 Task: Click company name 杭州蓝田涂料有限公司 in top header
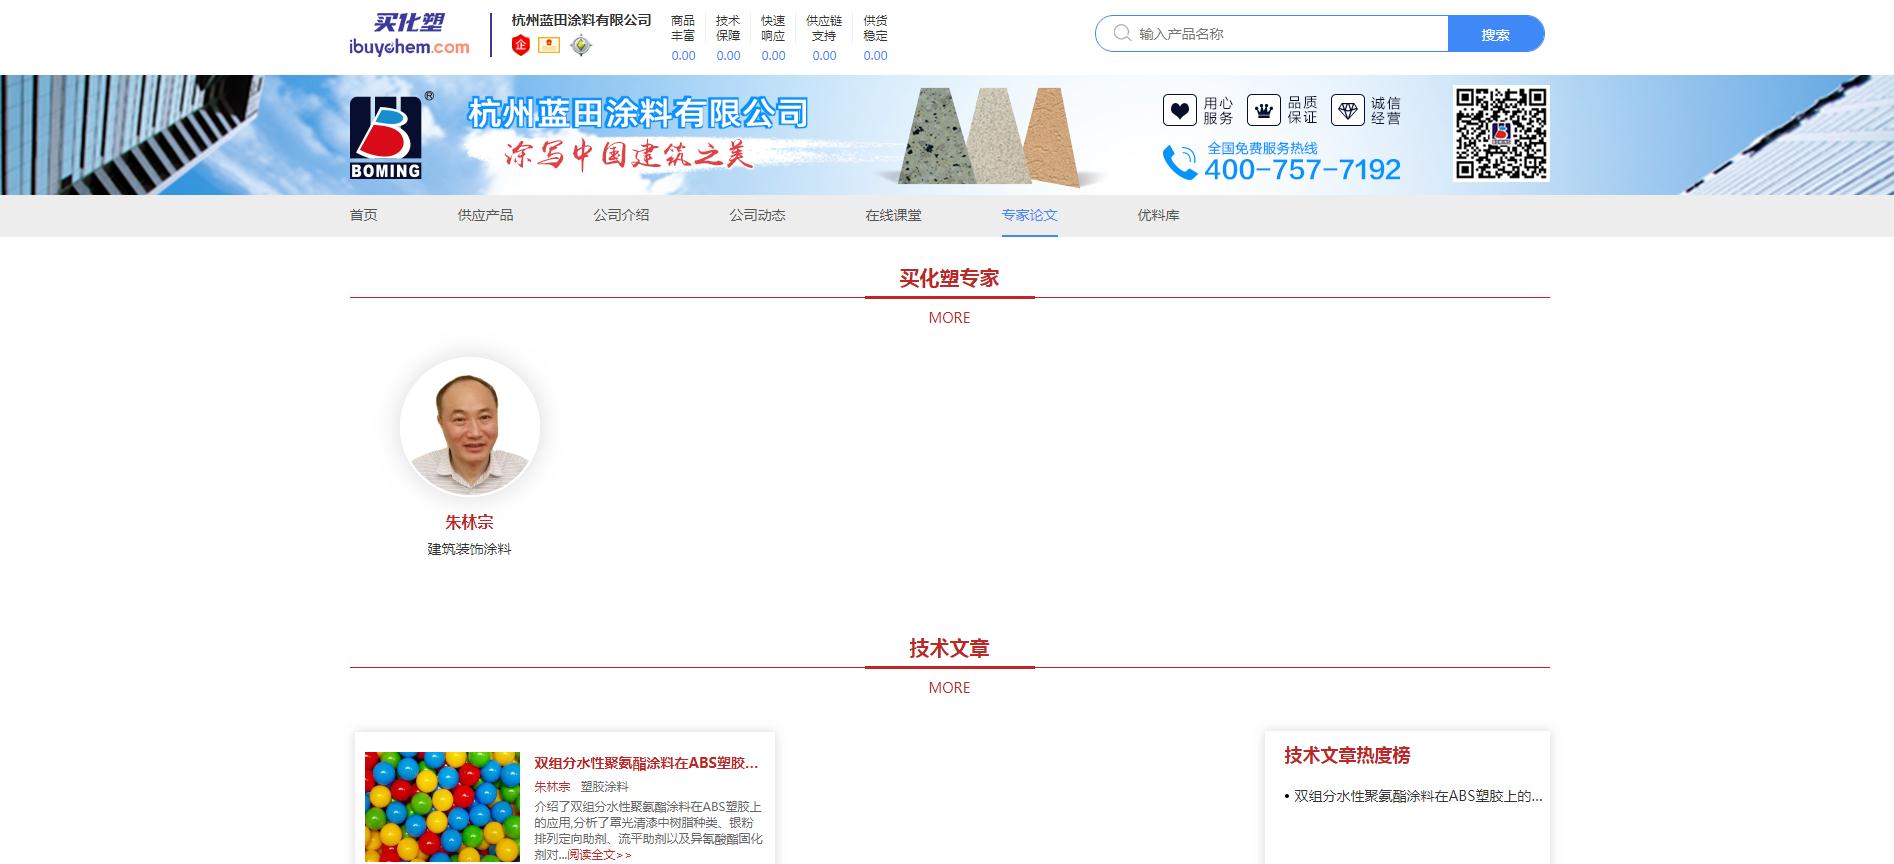click(581, 20)
